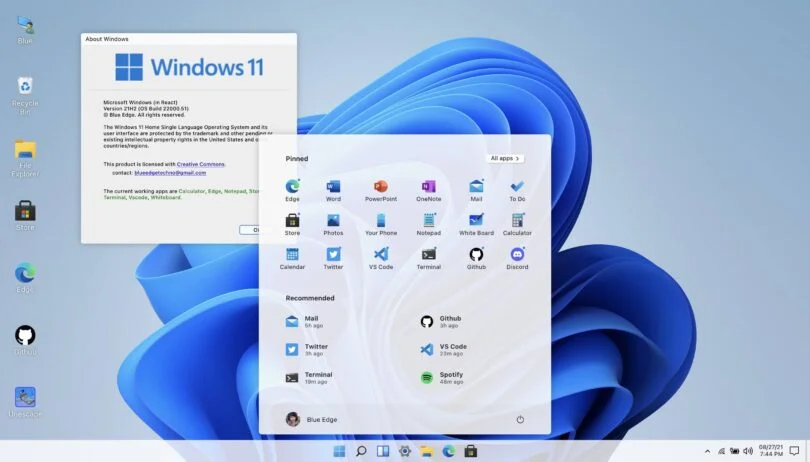Open the Edge desktop shortcut
810x462 pixels.
25,278
